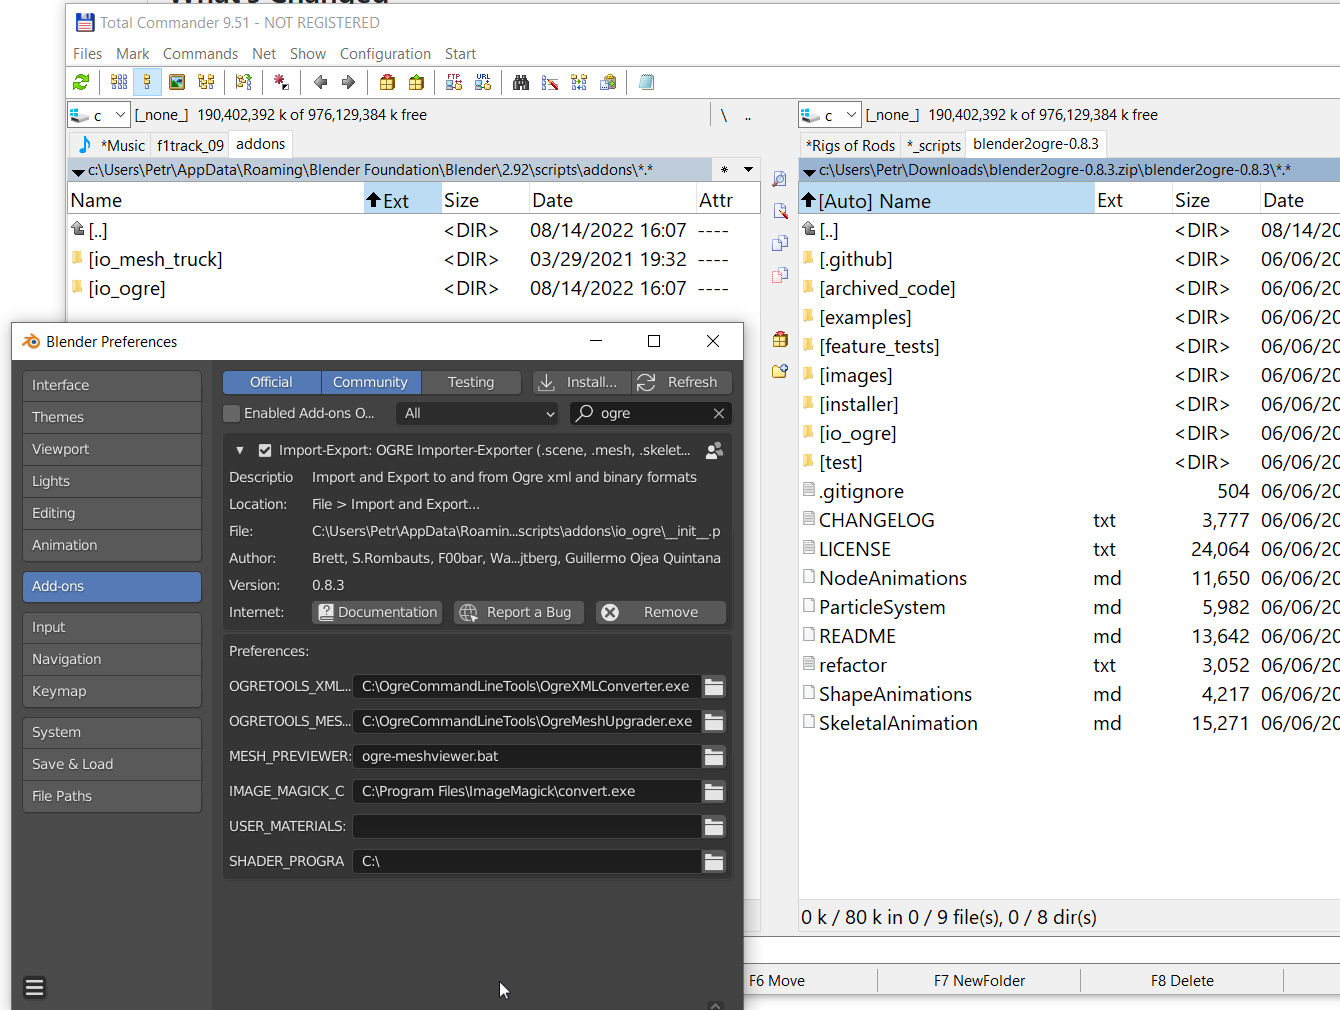Click the new folder icon in vertical bar

tap(780, 371)
